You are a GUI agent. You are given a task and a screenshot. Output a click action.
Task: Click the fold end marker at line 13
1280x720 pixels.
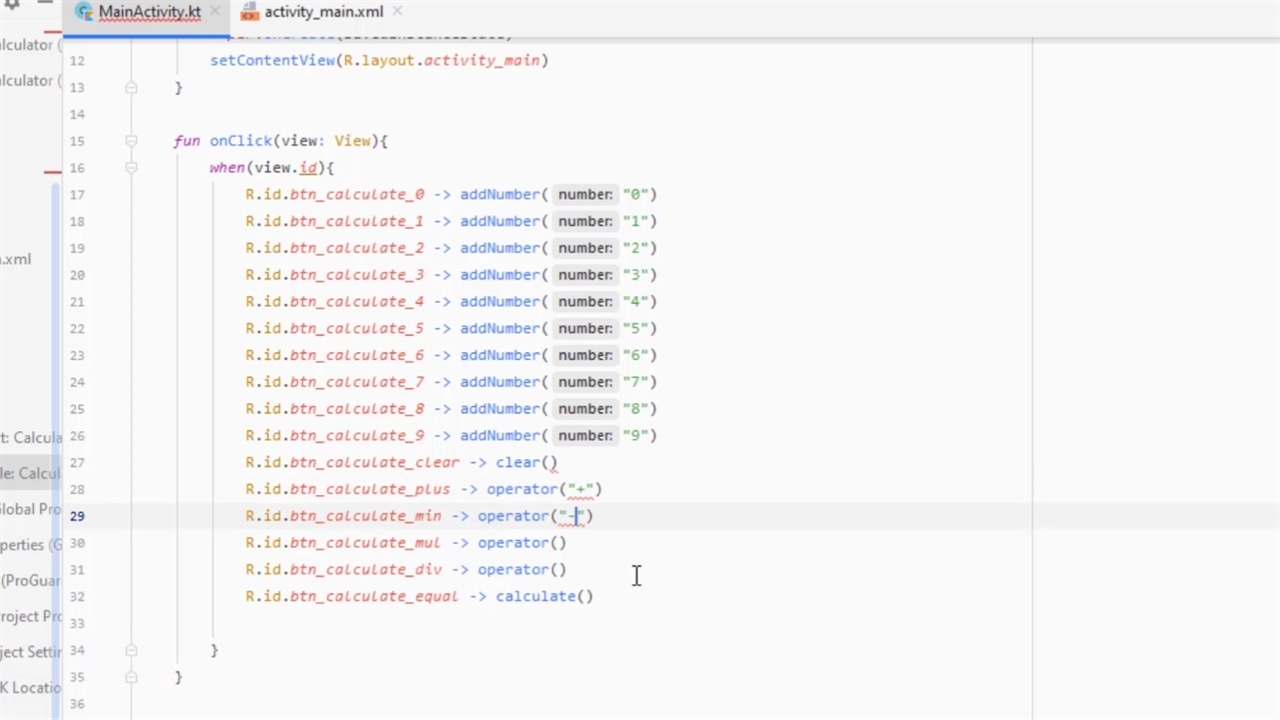131,88
